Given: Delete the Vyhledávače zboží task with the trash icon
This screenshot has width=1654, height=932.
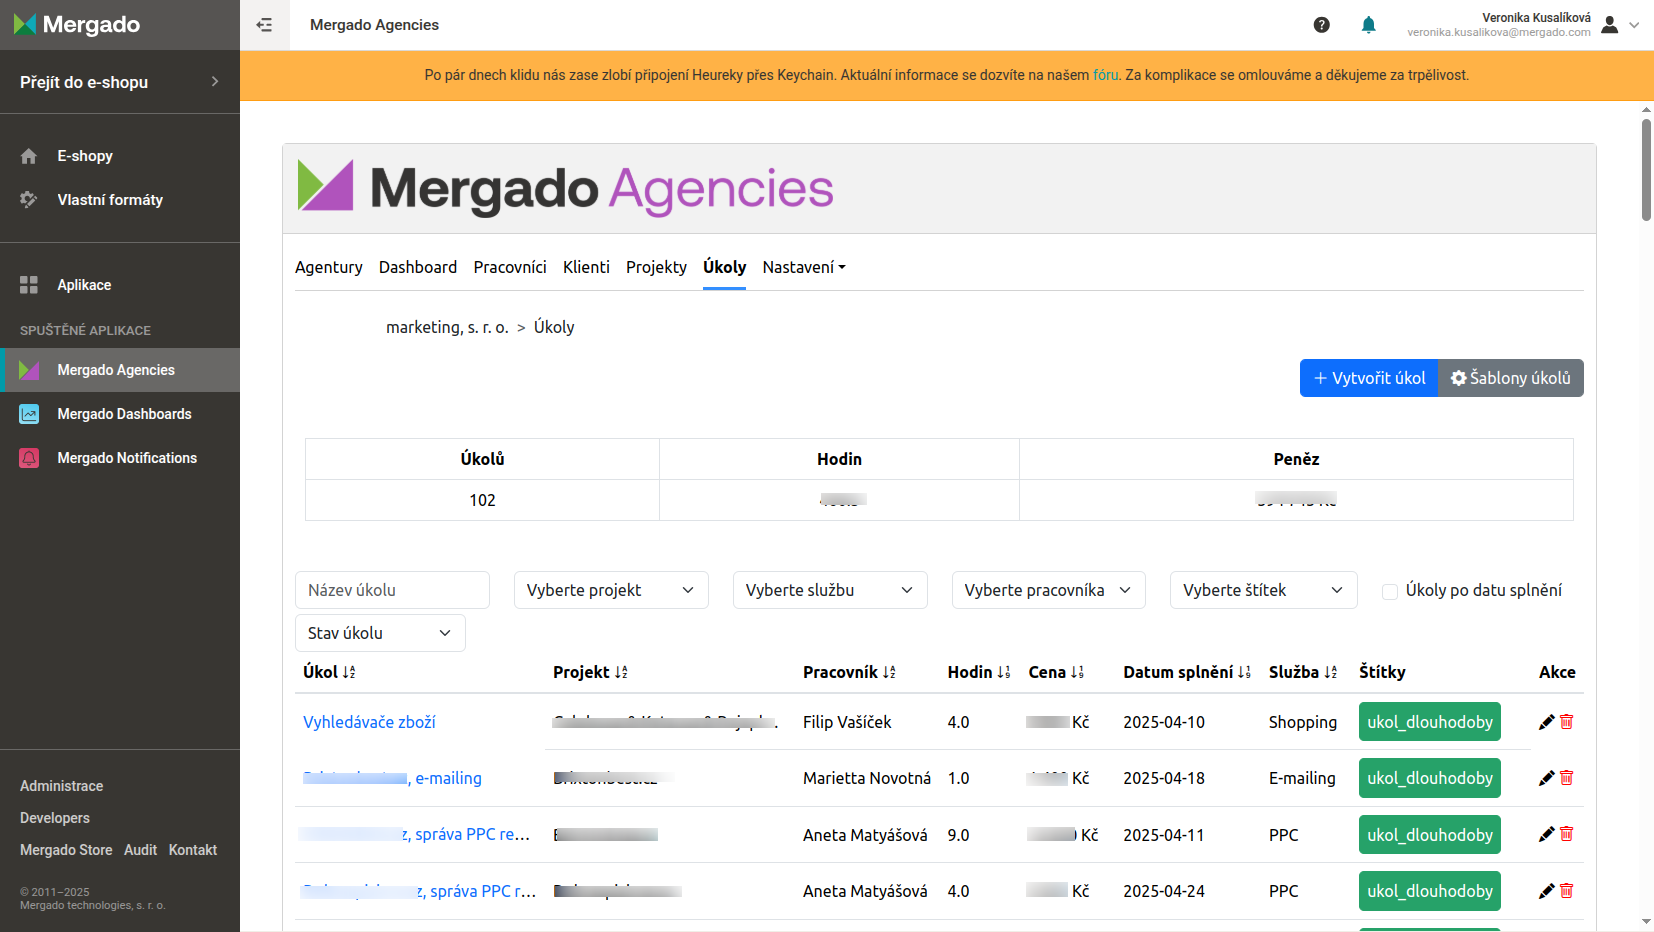Looking at the screenshot, I should pyautogui.click(x=1567, y=722).
